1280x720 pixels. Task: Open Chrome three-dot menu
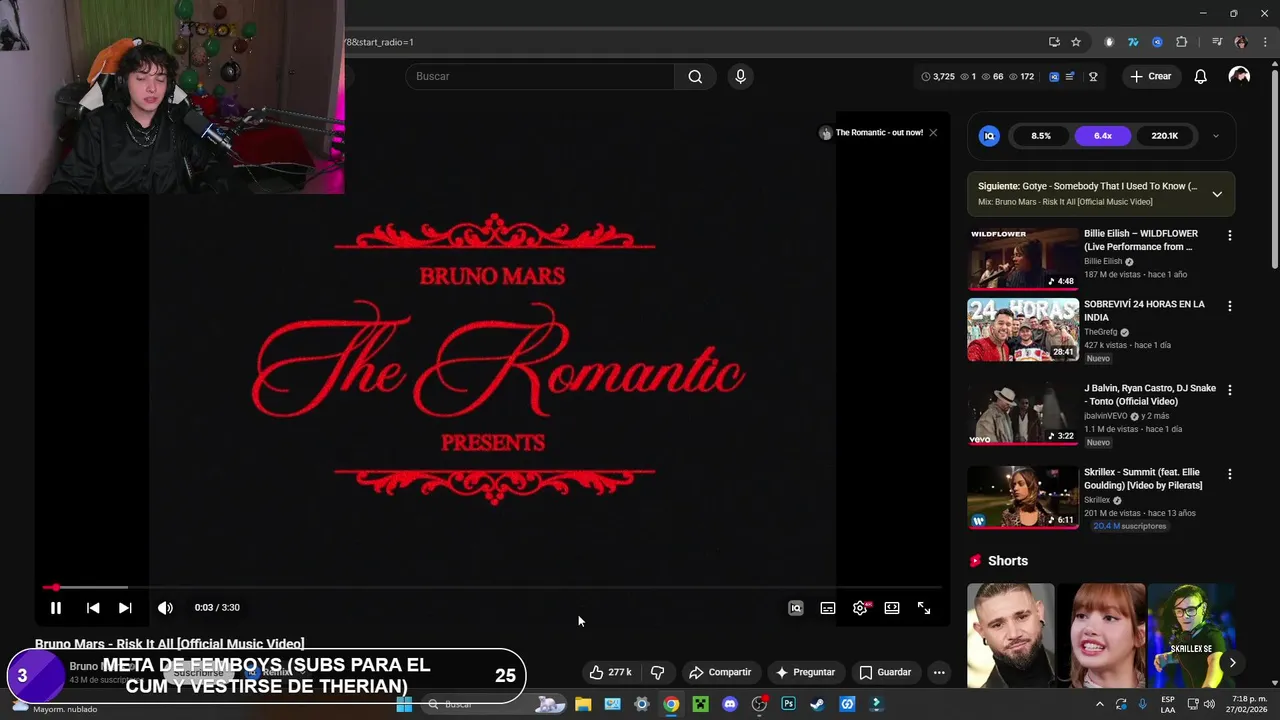click(x=1265, y=42)
